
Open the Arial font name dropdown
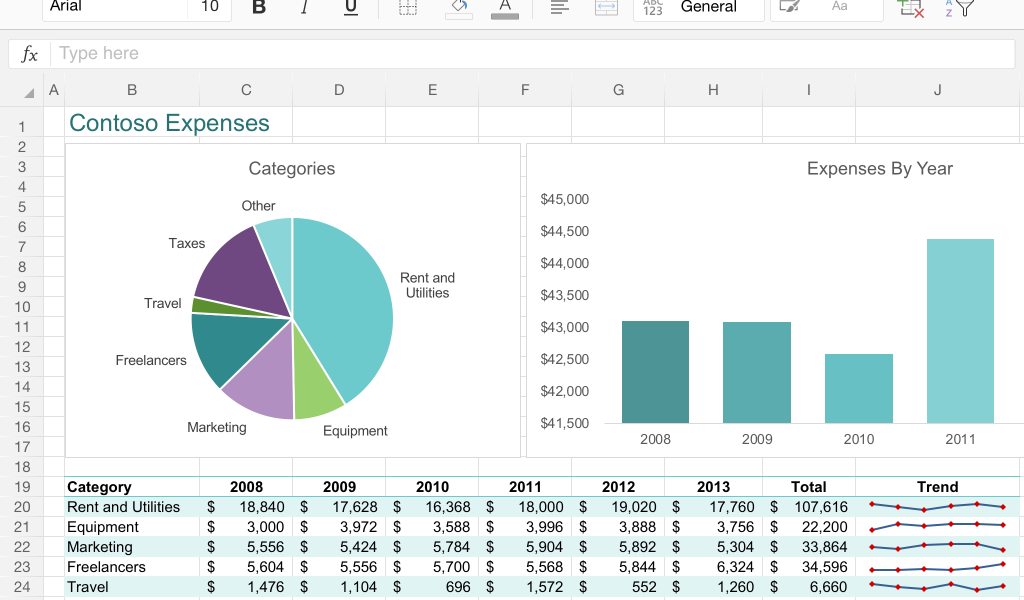[x=115, y=8]
